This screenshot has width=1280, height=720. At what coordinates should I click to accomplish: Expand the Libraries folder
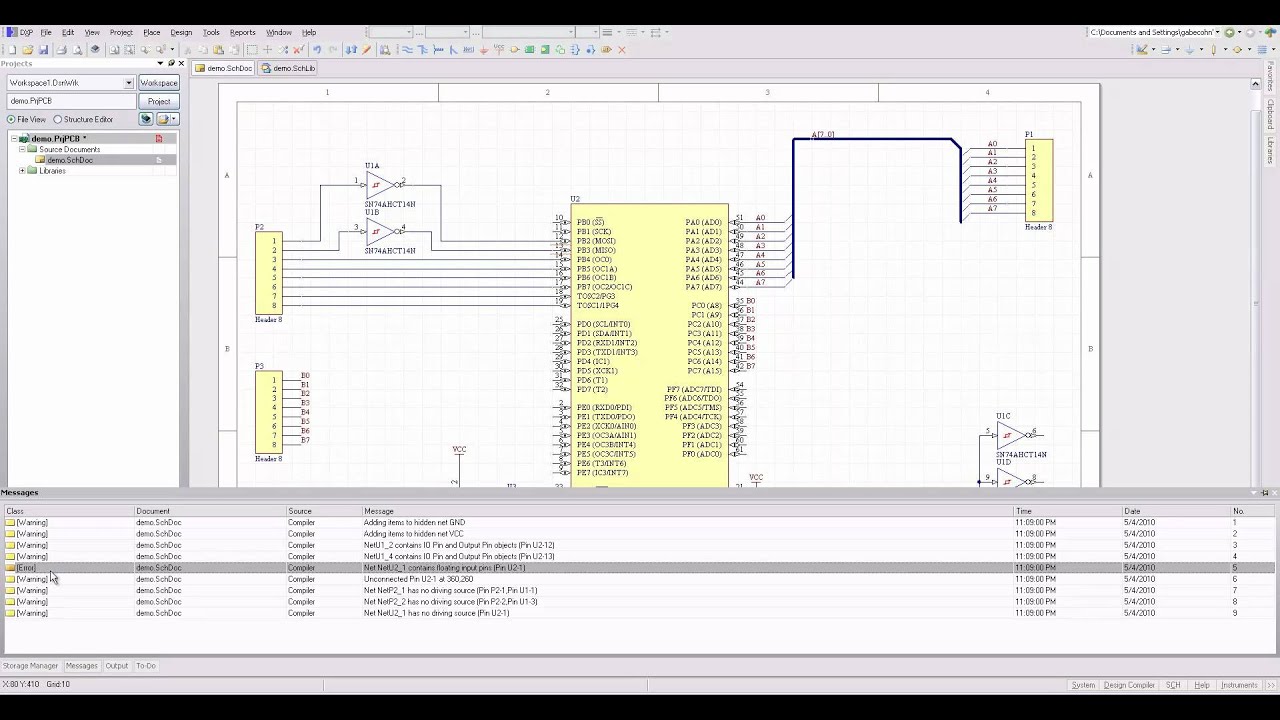pos(22,171)
